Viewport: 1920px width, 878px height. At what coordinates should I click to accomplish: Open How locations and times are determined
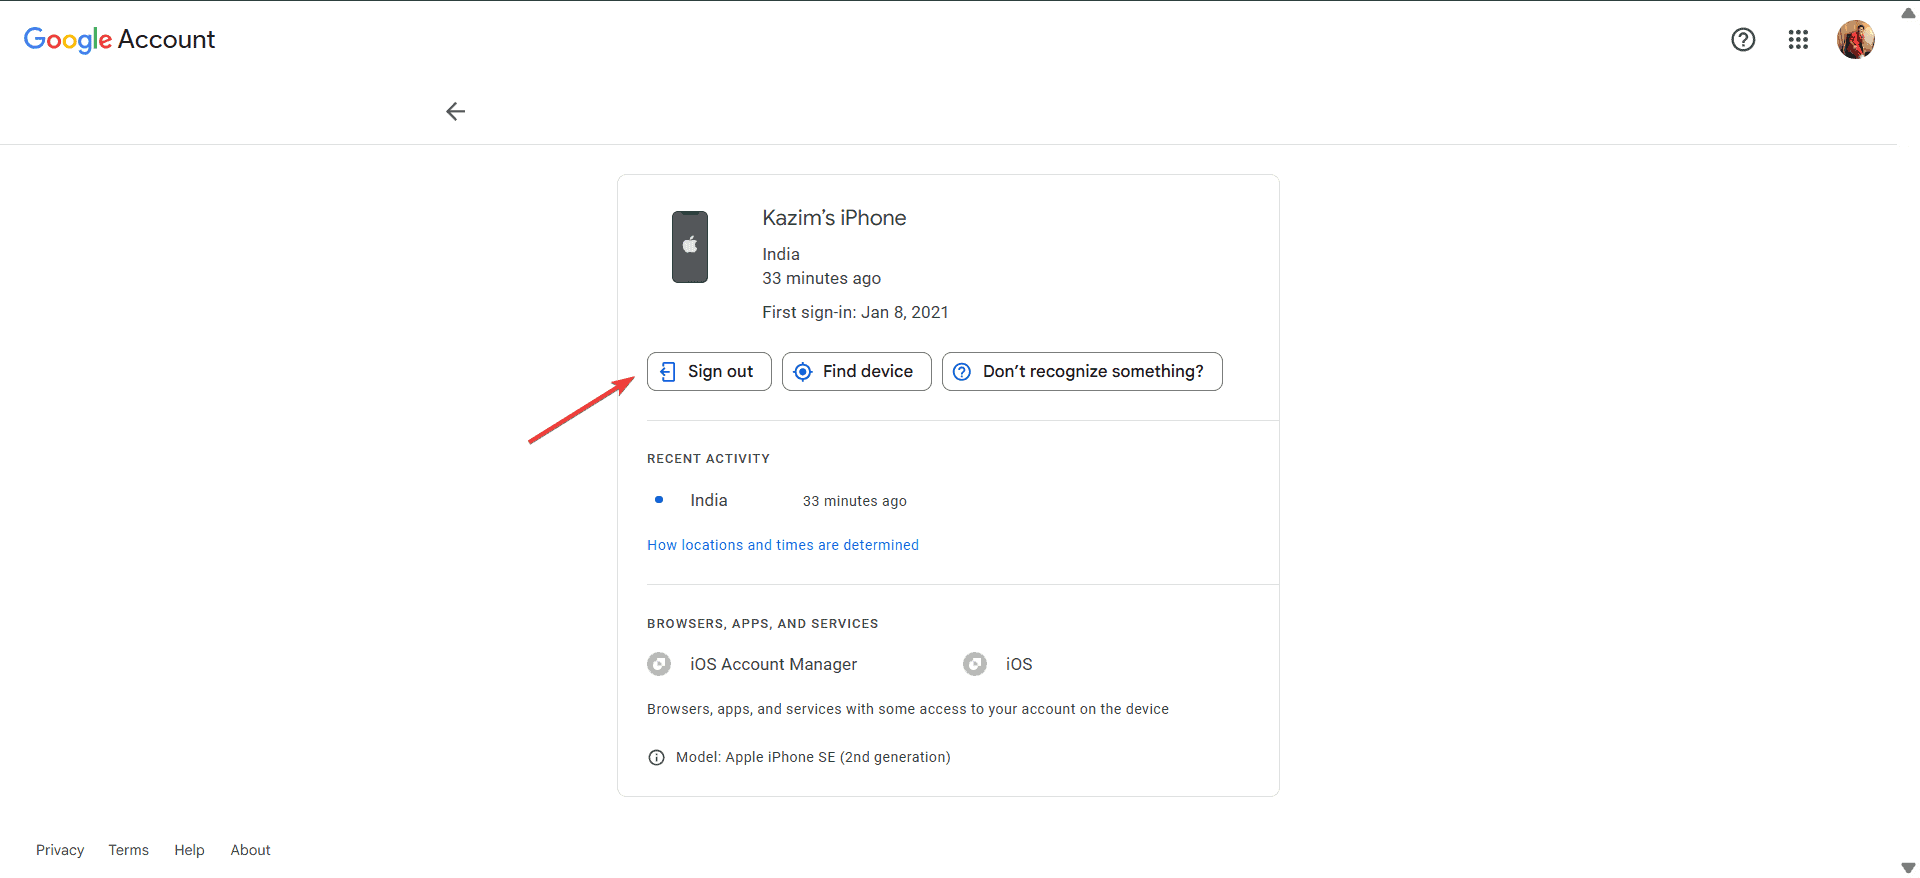pos(783,545)
